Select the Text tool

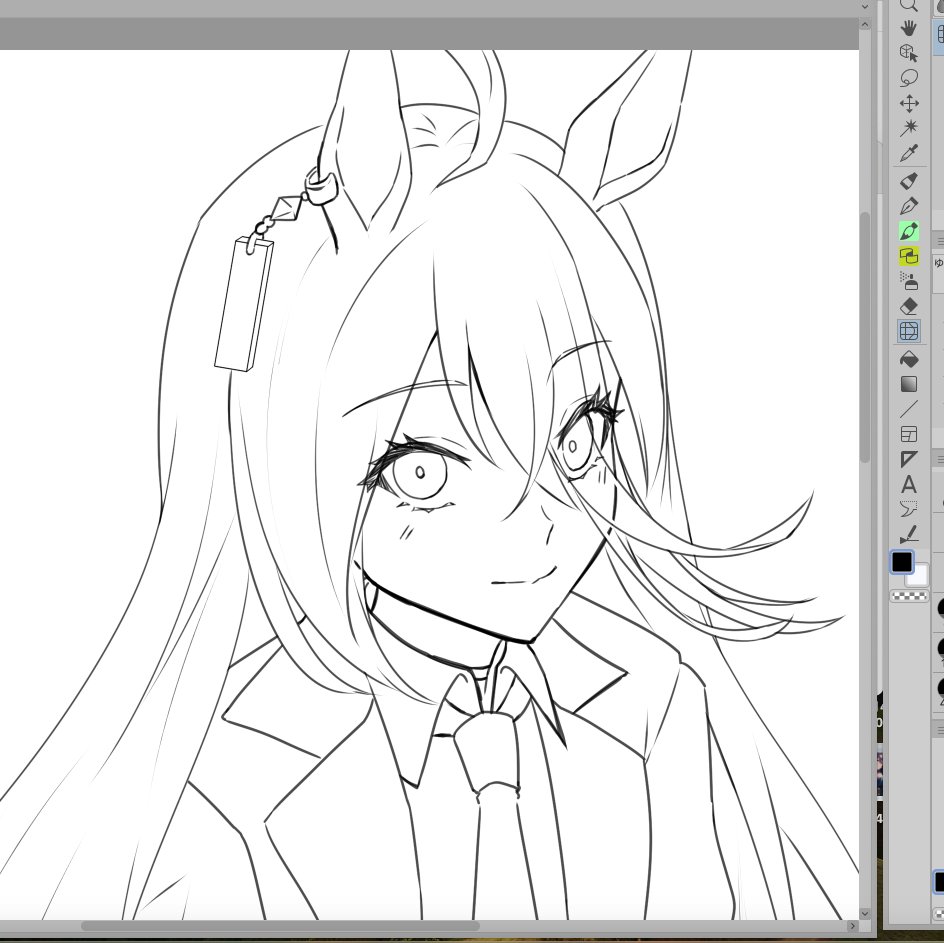click(x=908, y=485)
